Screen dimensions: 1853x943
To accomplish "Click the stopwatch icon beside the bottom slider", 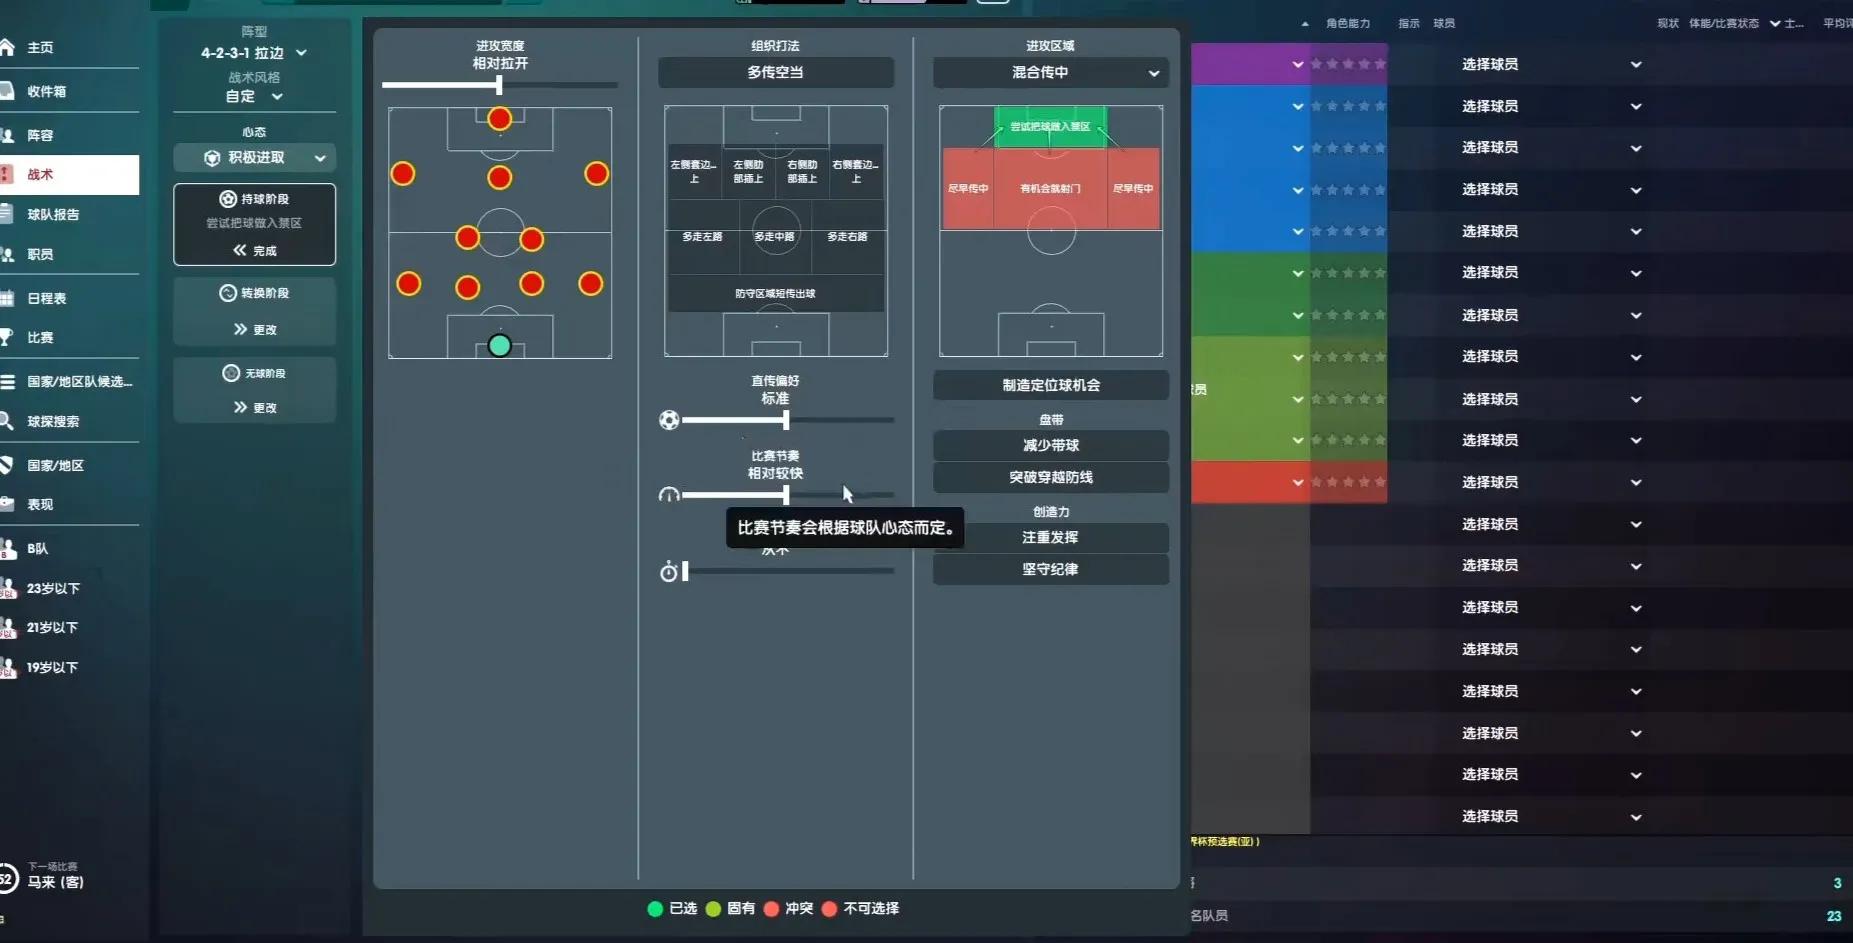I will click(669, 572).
